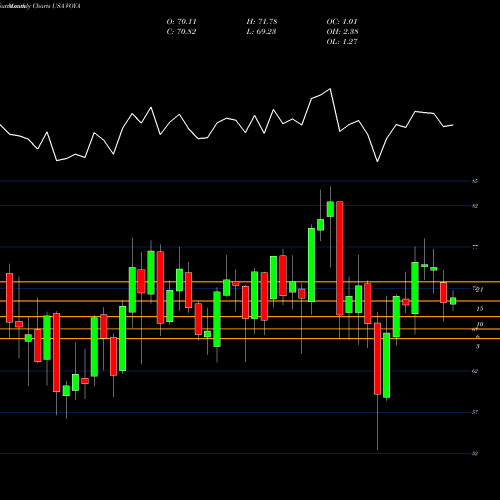Click the high price value 'H: 71.78'
The image size is (500, 500).
pyautogui.click(x=262, y=22)
